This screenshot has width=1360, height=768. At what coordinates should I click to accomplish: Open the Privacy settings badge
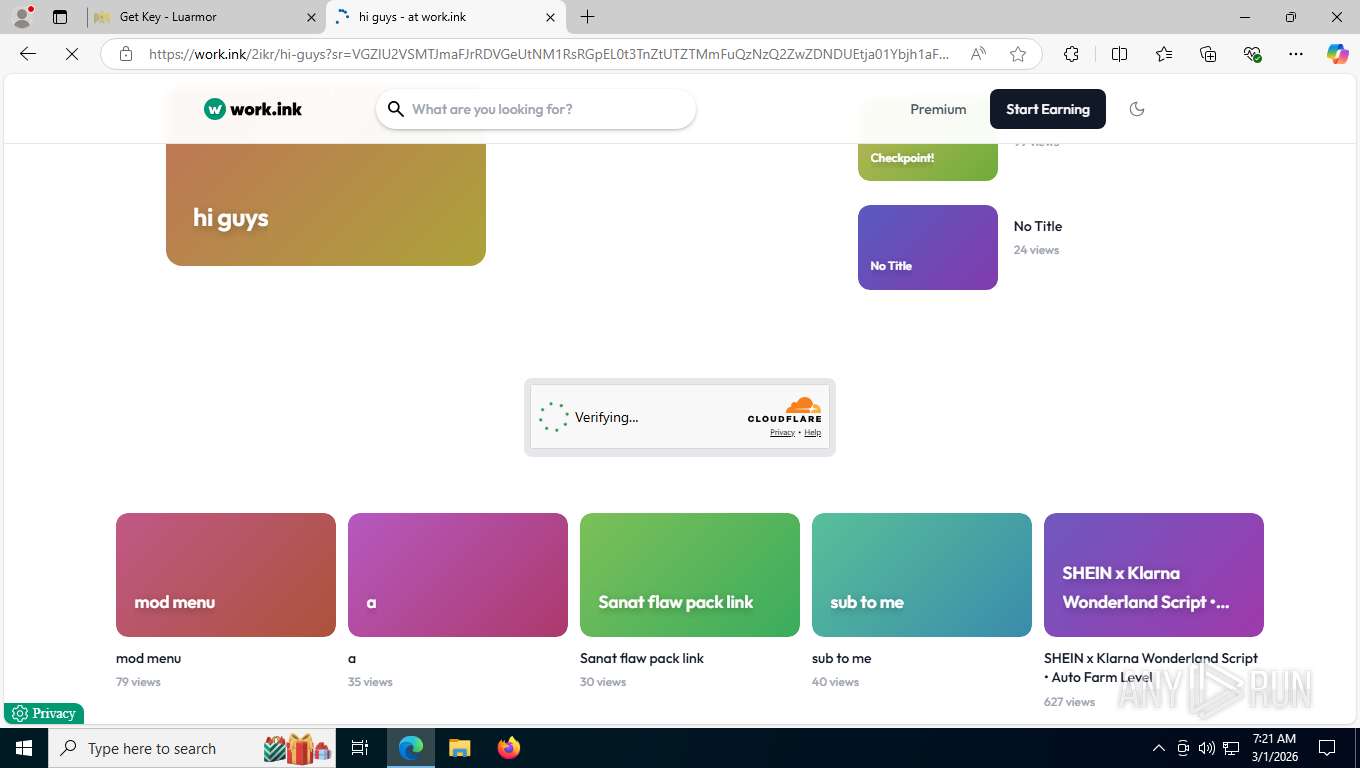coord(44,713)
